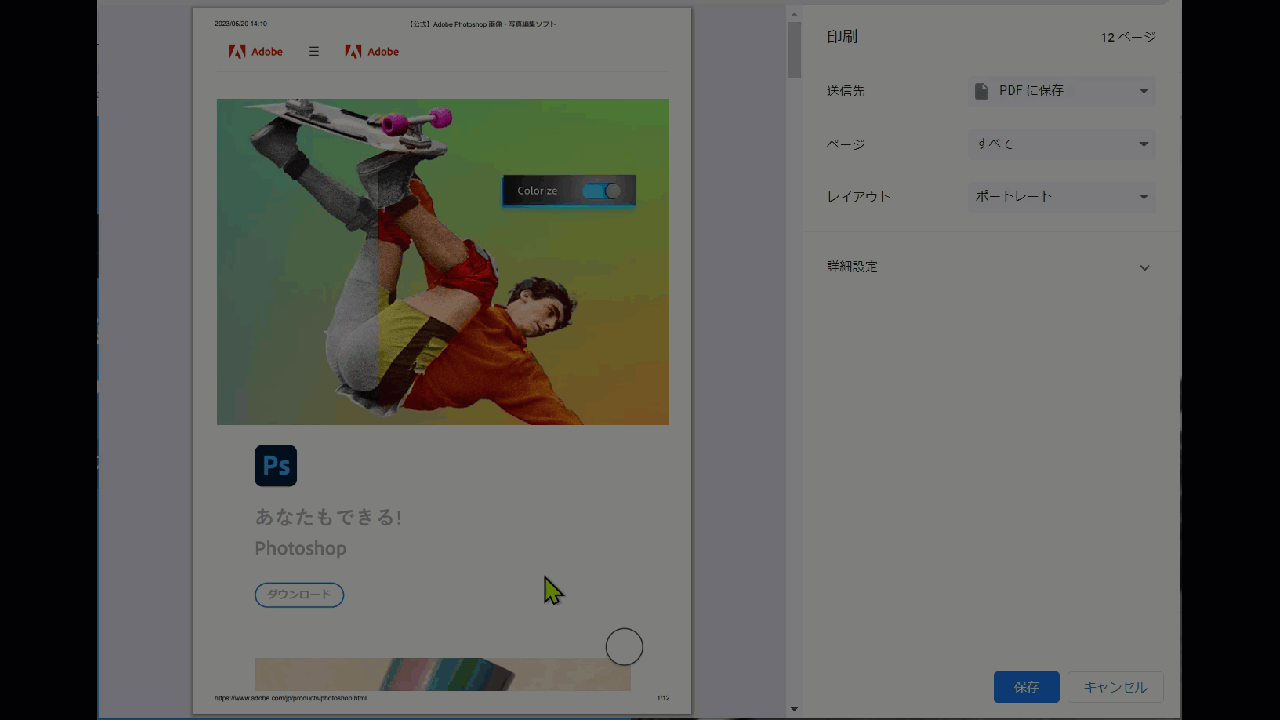Click the partial image thumbnail at preview bottom
The width and height of the screenshot is (1280, 720).
pyautogui.click(x=443, y=674)
